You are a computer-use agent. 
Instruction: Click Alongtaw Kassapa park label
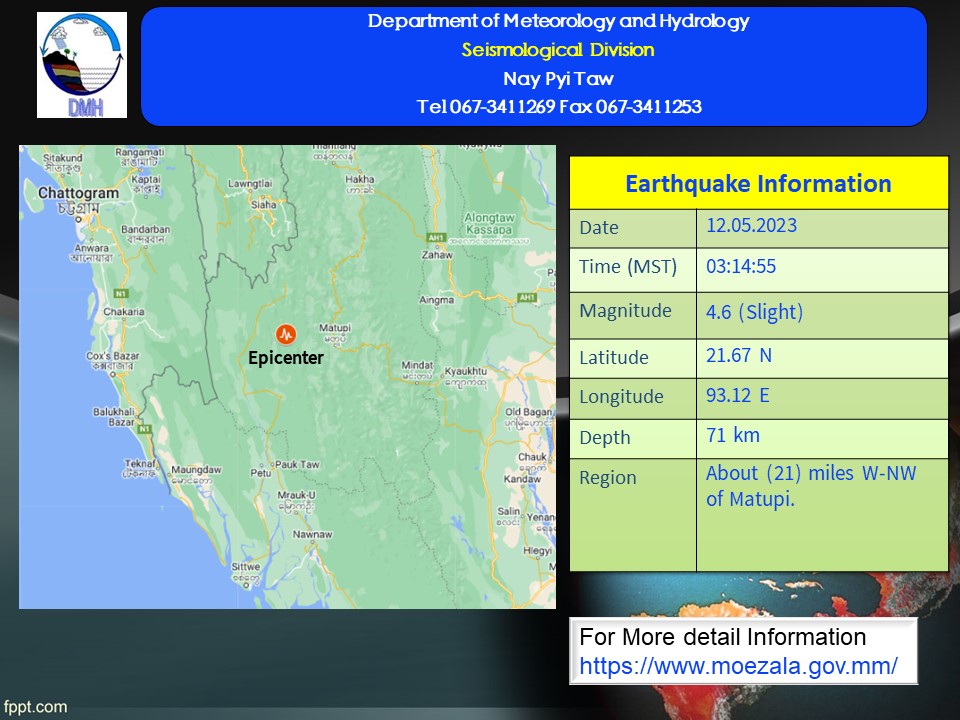coord(489,223)
